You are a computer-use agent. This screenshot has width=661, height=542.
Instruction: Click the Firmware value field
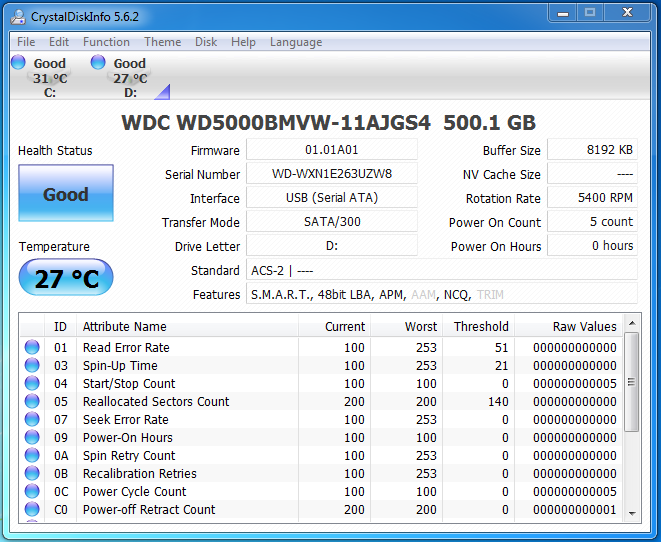pyautogui.click(x=331, y=150)
